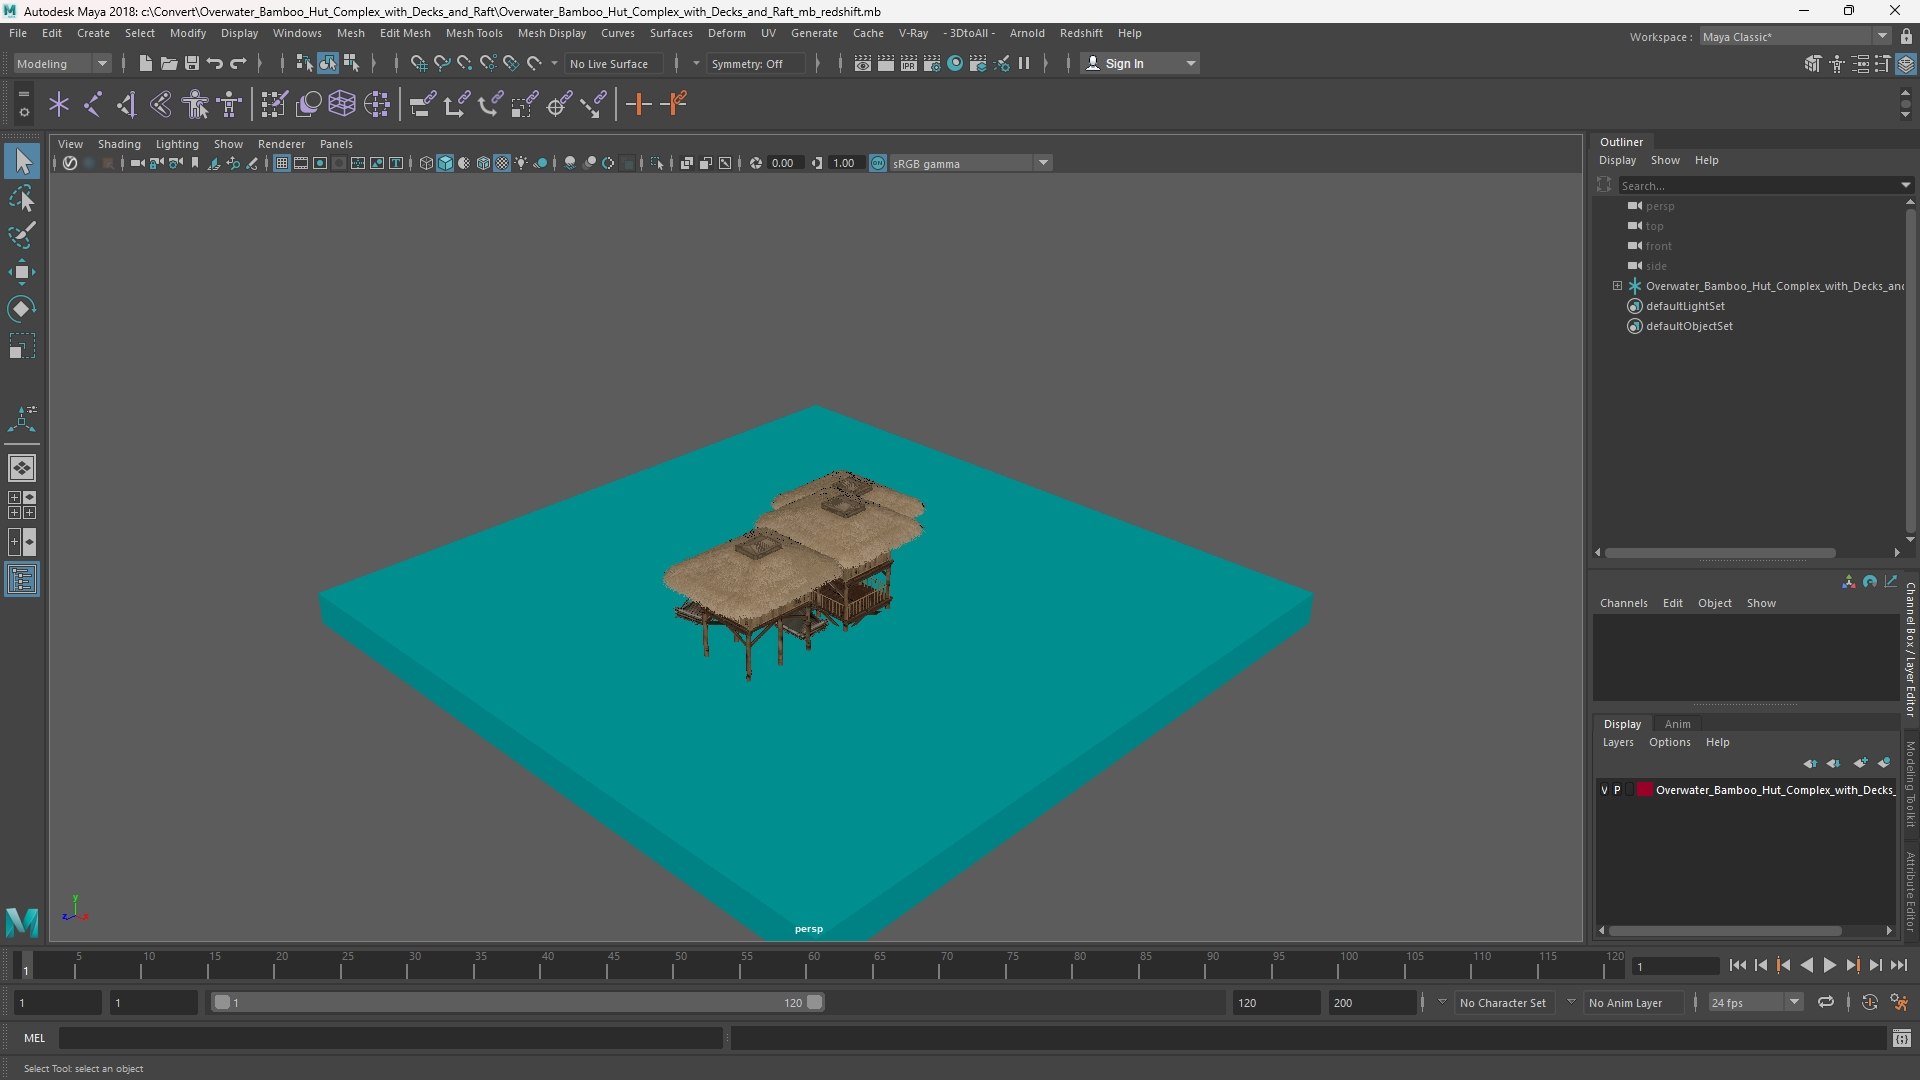1920x1080 pixels.
Task: Switch to the Anim layer tab
Action: (x=1677, y=724)
